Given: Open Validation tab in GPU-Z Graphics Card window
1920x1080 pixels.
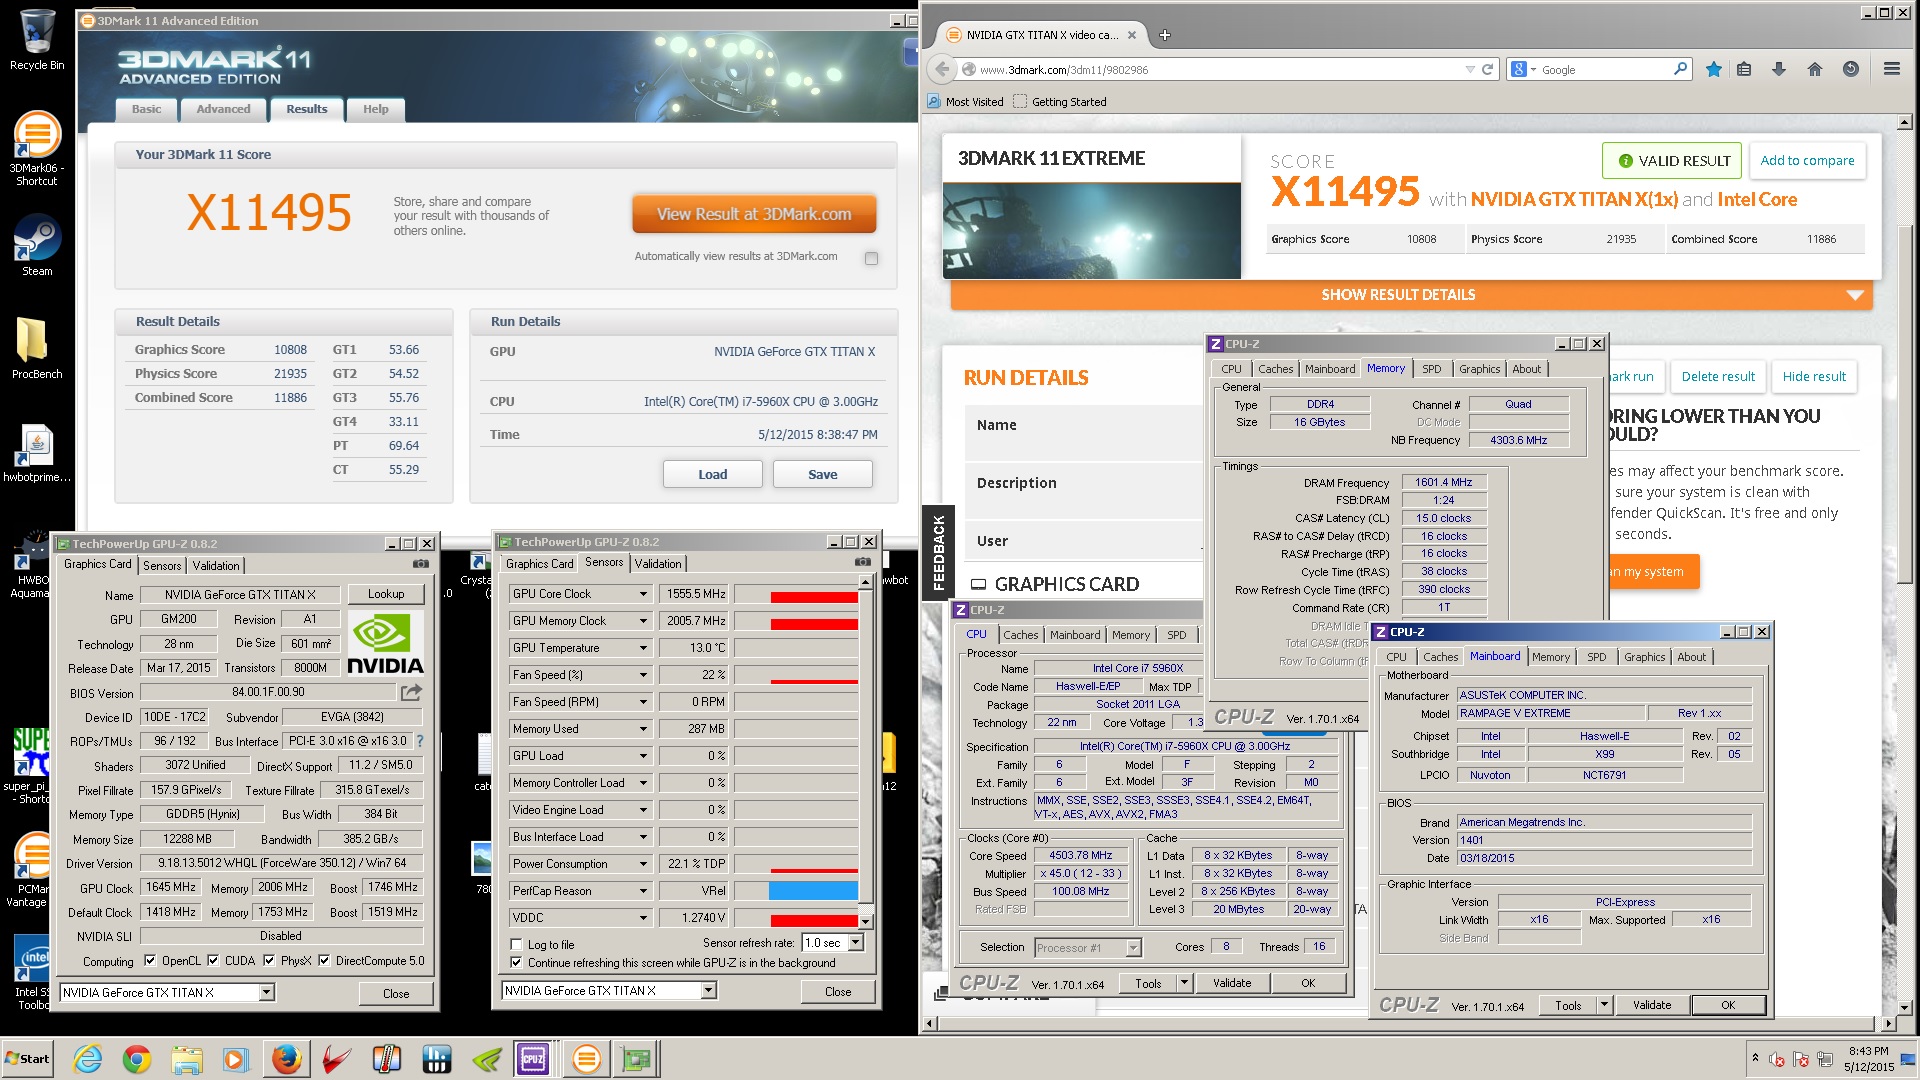Looking at the screenshot, I should click(x=216, y=566).
